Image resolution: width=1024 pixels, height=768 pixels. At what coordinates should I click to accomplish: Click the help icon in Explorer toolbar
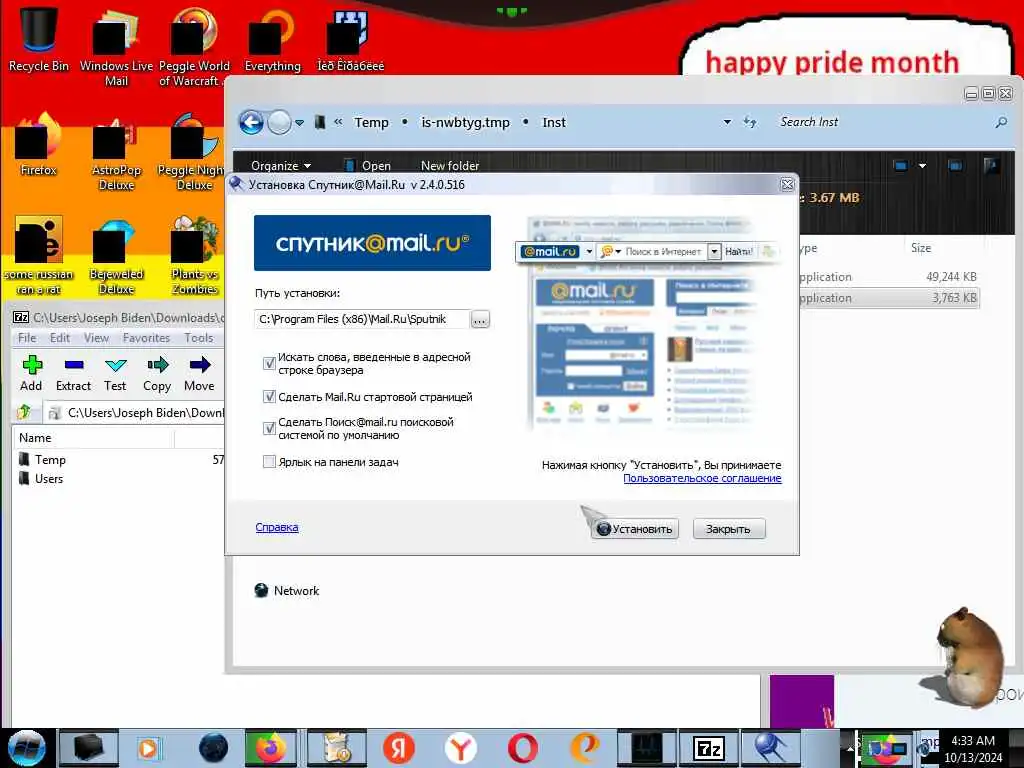tap(991, 166)
